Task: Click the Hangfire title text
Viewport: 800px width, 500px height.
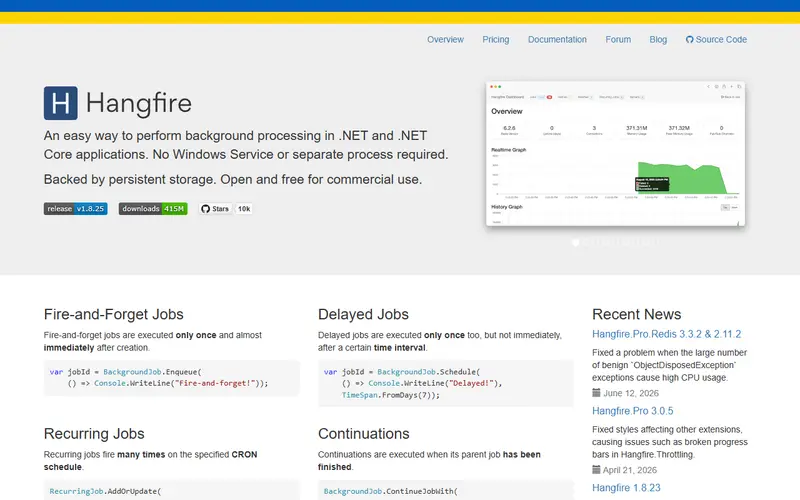Action: [x=139, y=103]
